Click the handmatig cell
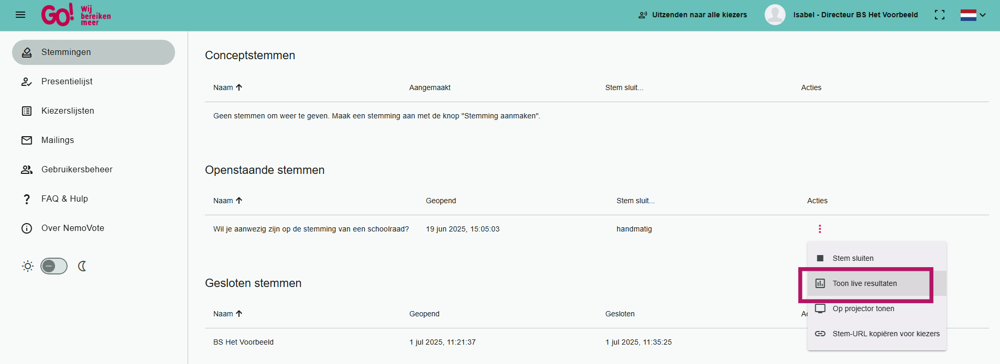The height and width of the screenshot is (364, 1000). [634, 229]
